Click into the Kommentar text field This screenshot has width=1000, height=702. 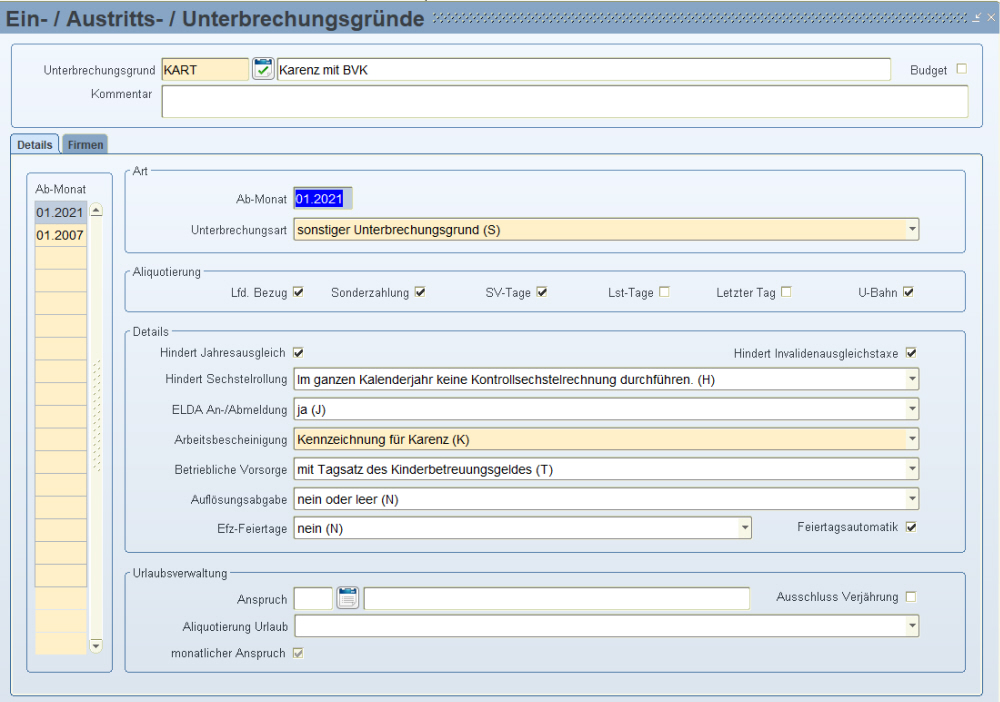click(564, 101)
